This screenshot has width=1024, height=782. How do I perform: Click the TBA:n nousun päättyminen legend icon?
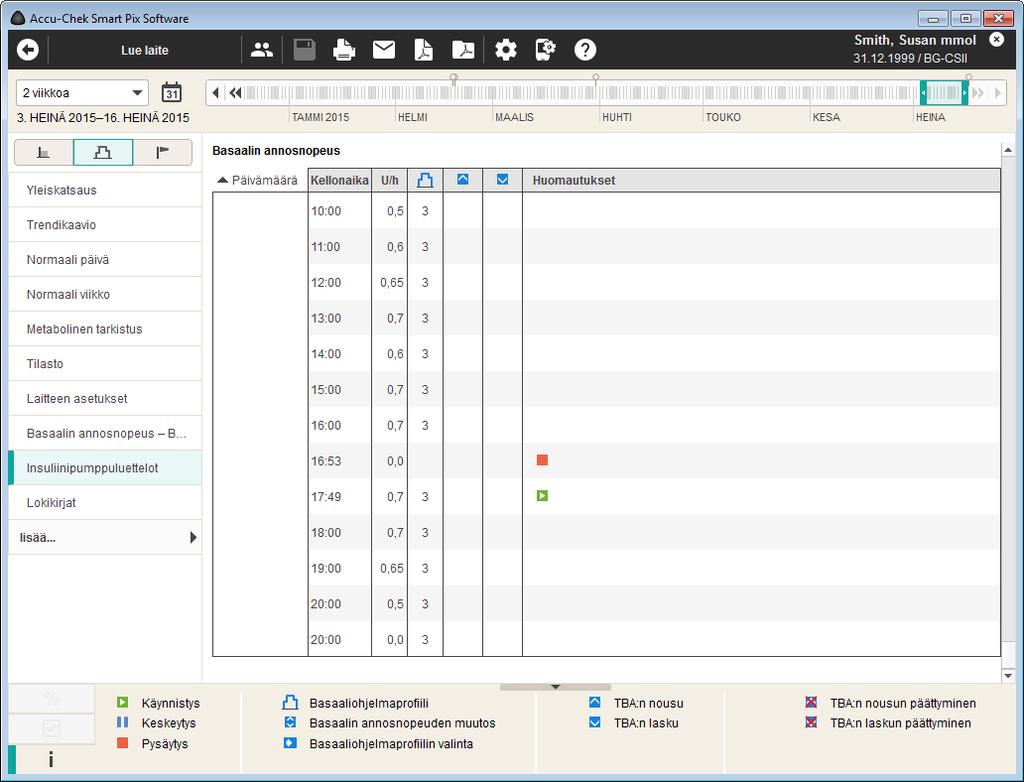(x=811, y=702)
